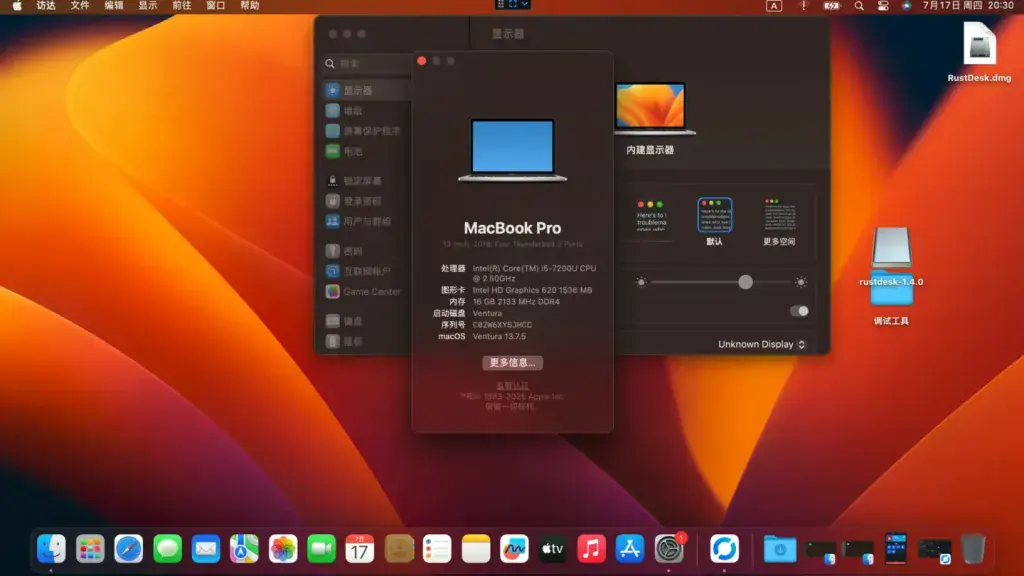1024x576 pixels.
Task: Select 鼠标 mouse in the settings sidebar
Action: pyautogui.click(x=344, y=341)
